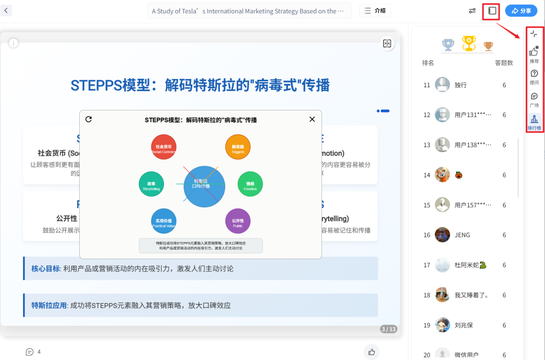Image resolution: width=545 pixels, height=360 pixels.
Task: Toggle the sidebar panel icon
Action: (491, 11)
